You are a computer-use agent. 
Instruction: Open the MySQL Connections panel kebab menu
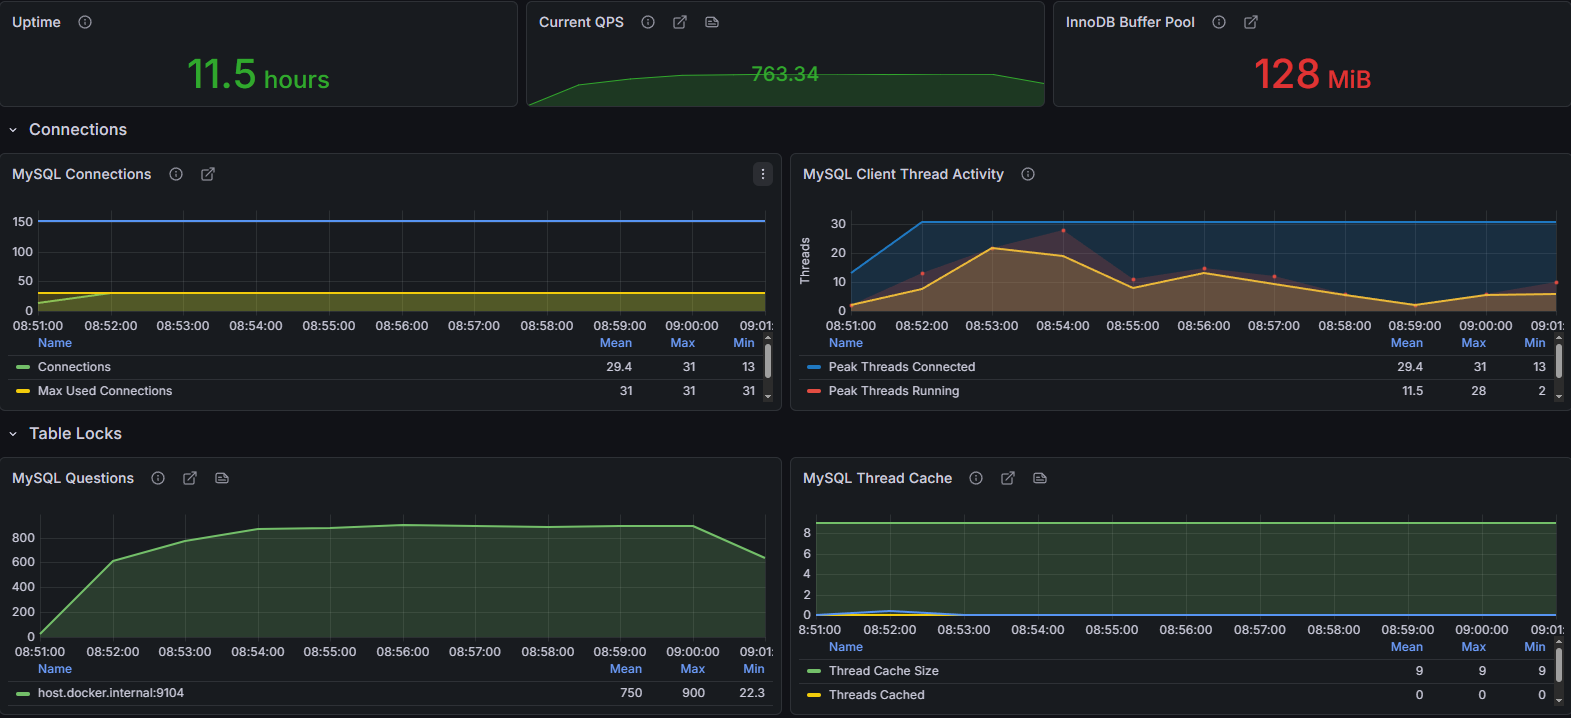click(x=763, y=174)
